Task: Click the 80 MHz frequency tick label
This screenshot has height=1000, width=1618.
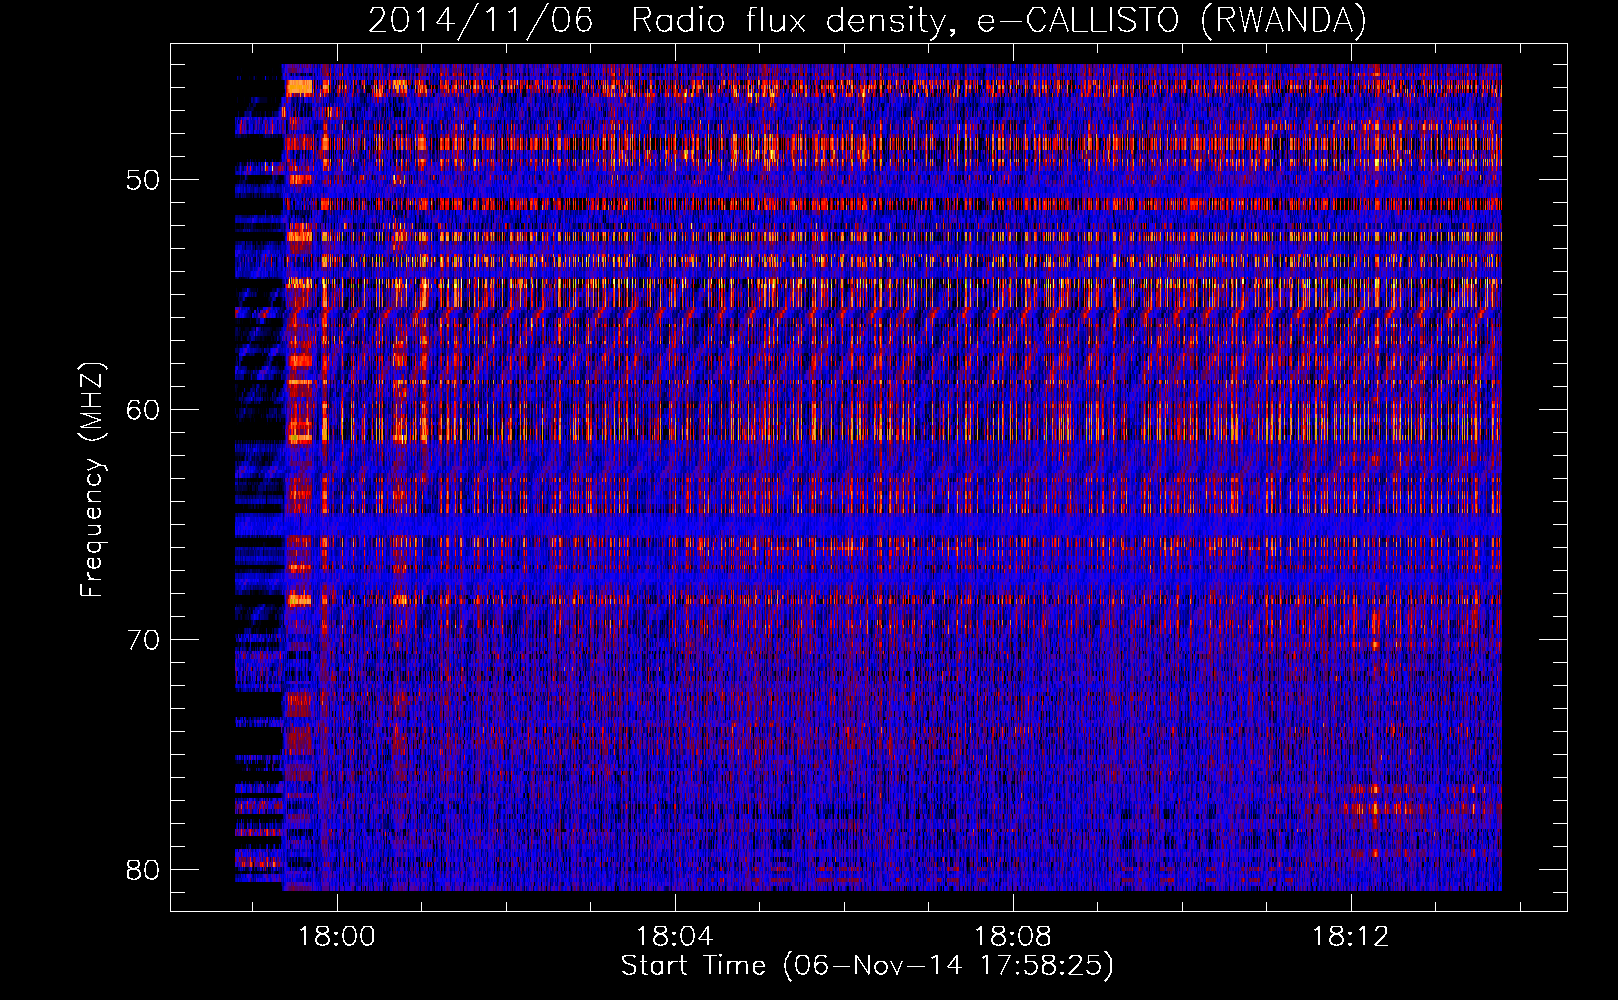Action: [144, 869]
